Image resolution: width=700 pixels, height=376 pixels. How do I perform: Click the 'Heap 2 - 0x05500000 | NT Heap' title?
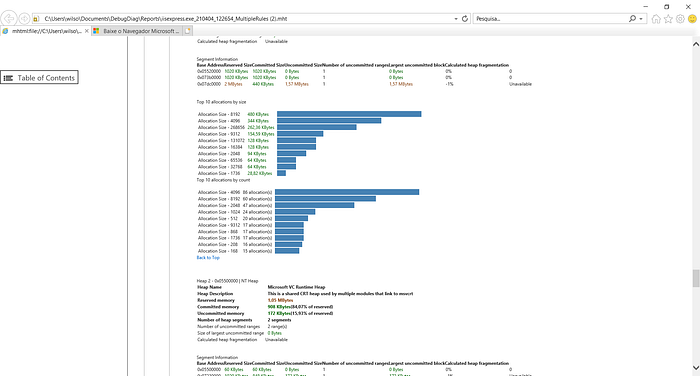pyautogui.click(x=228, y=281)
